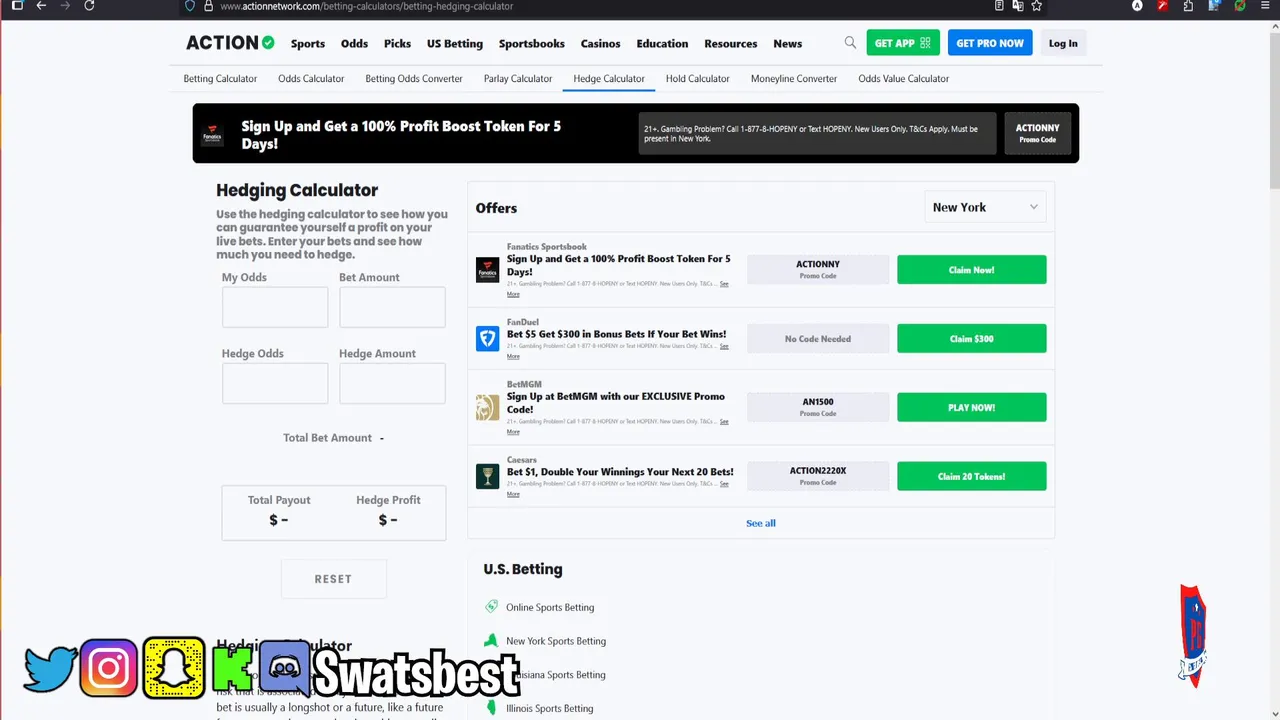The width and height of the screenshot is (1280, 720).
Task: Switch to the Betting Calculator tab
Action: [x=220, y=78]
